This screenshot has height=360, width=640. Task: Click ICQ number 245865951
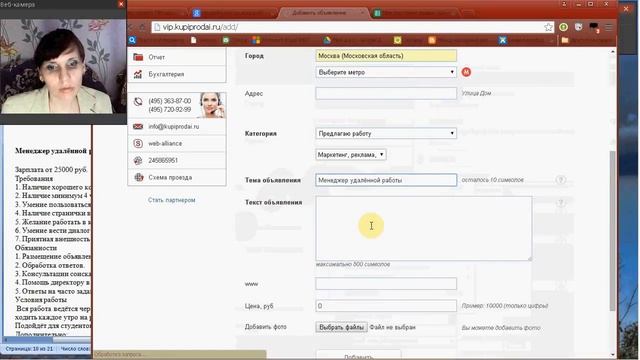click(x=163, y=160)
